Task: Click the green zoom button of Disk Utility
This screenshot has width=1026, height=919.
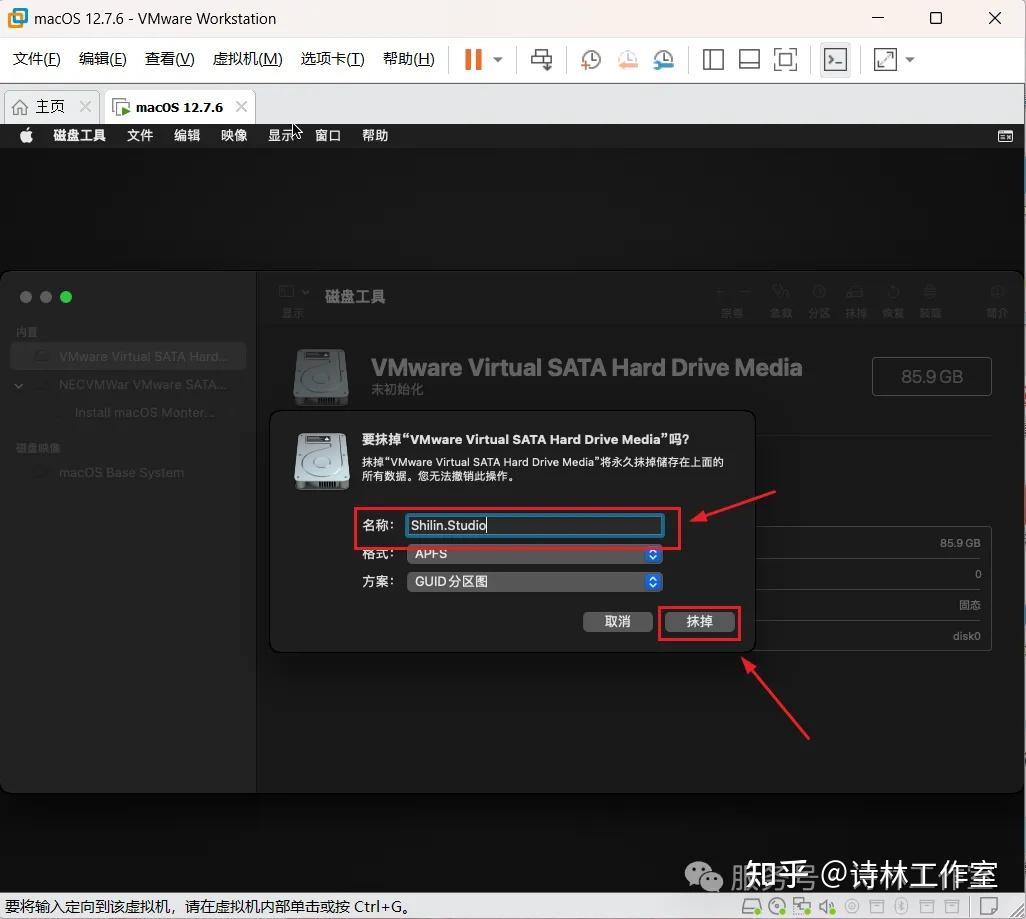Action: pos(66,297)
